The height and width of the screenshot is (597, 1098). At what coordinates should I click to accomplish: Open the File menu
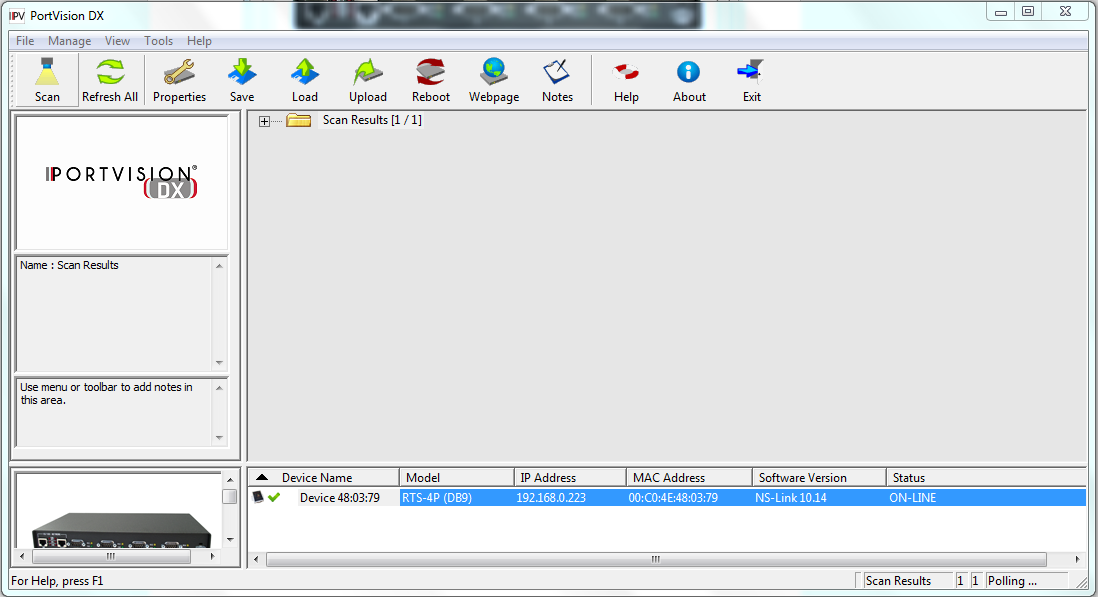(x=25, y=41)
